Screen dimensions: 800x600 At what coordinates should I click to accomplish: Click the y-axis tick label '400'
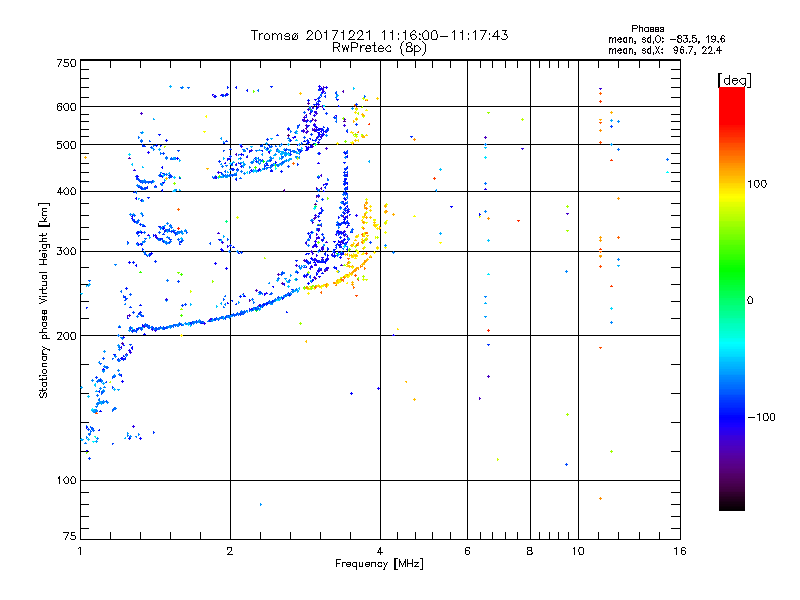click(x=66, y=192)
